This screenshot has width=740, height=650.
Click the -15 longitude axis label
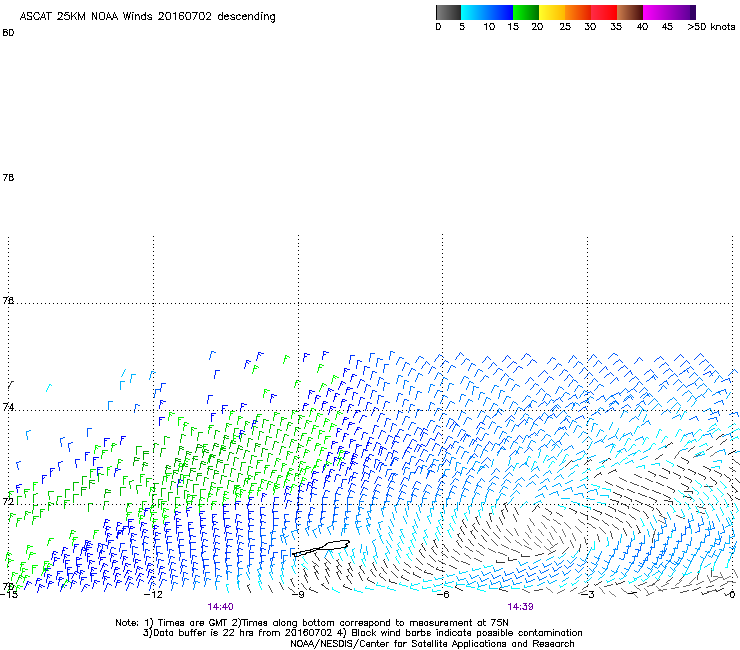click(8, 595)
